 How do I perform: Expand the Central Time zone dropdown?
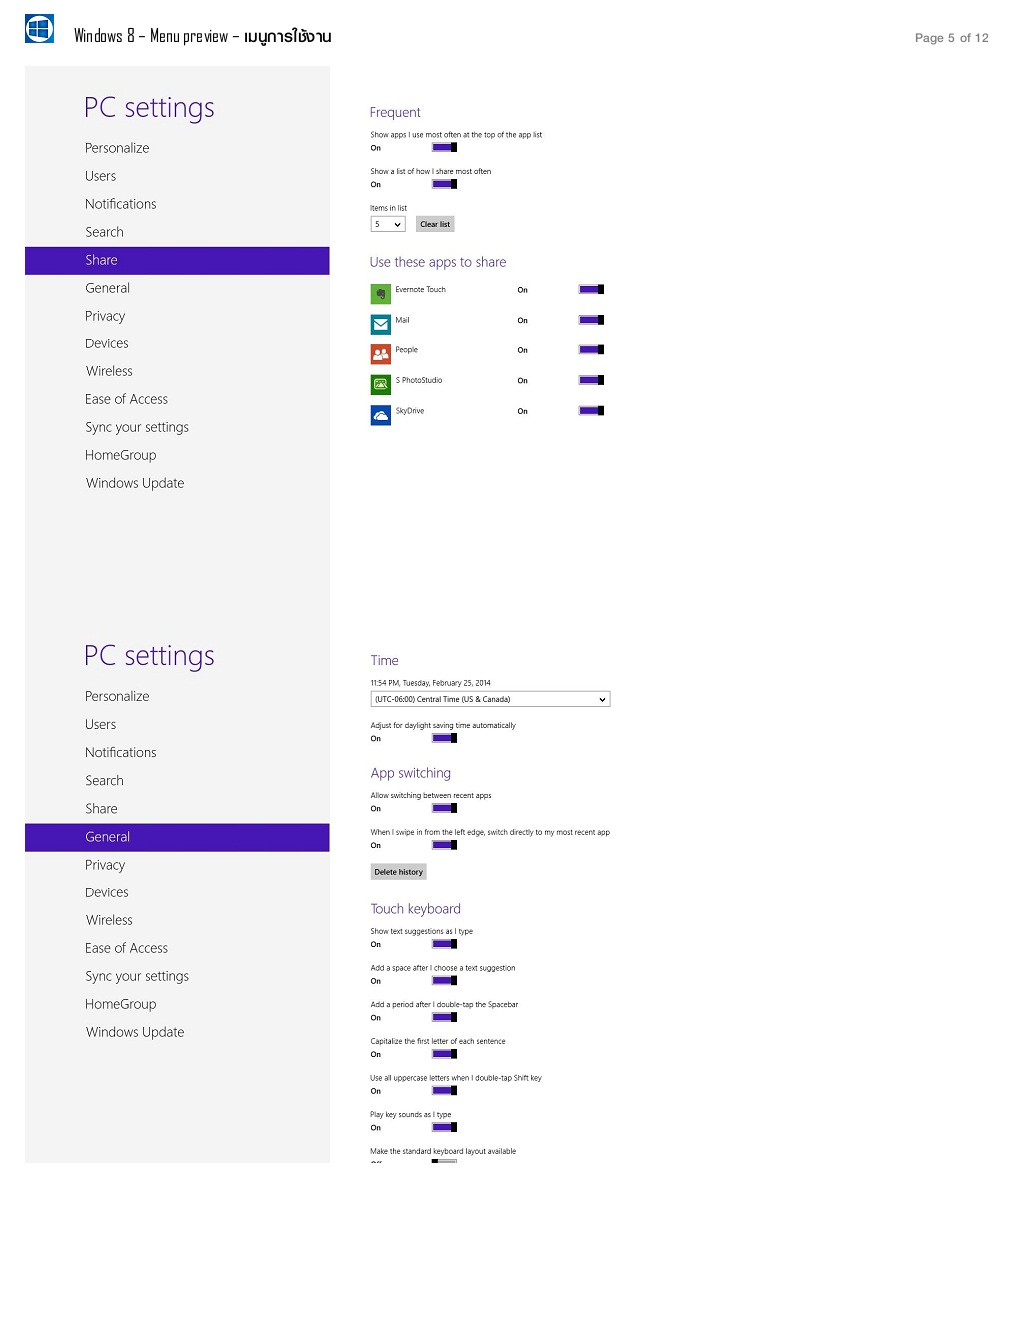pyautogui.click(x=490, y=699)
